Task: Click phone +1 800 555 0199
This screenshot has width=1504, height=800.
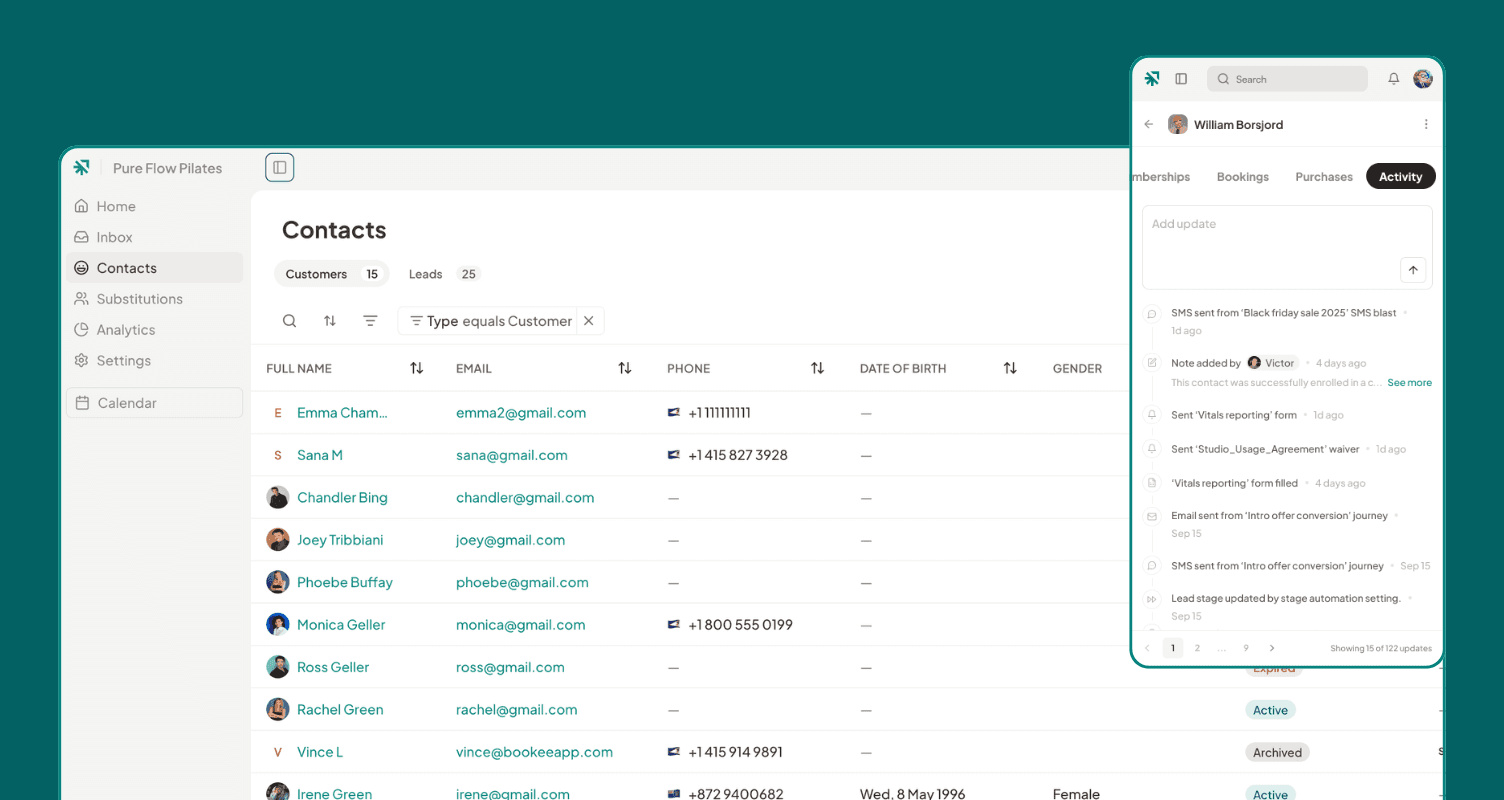Action: coord(740,625)
